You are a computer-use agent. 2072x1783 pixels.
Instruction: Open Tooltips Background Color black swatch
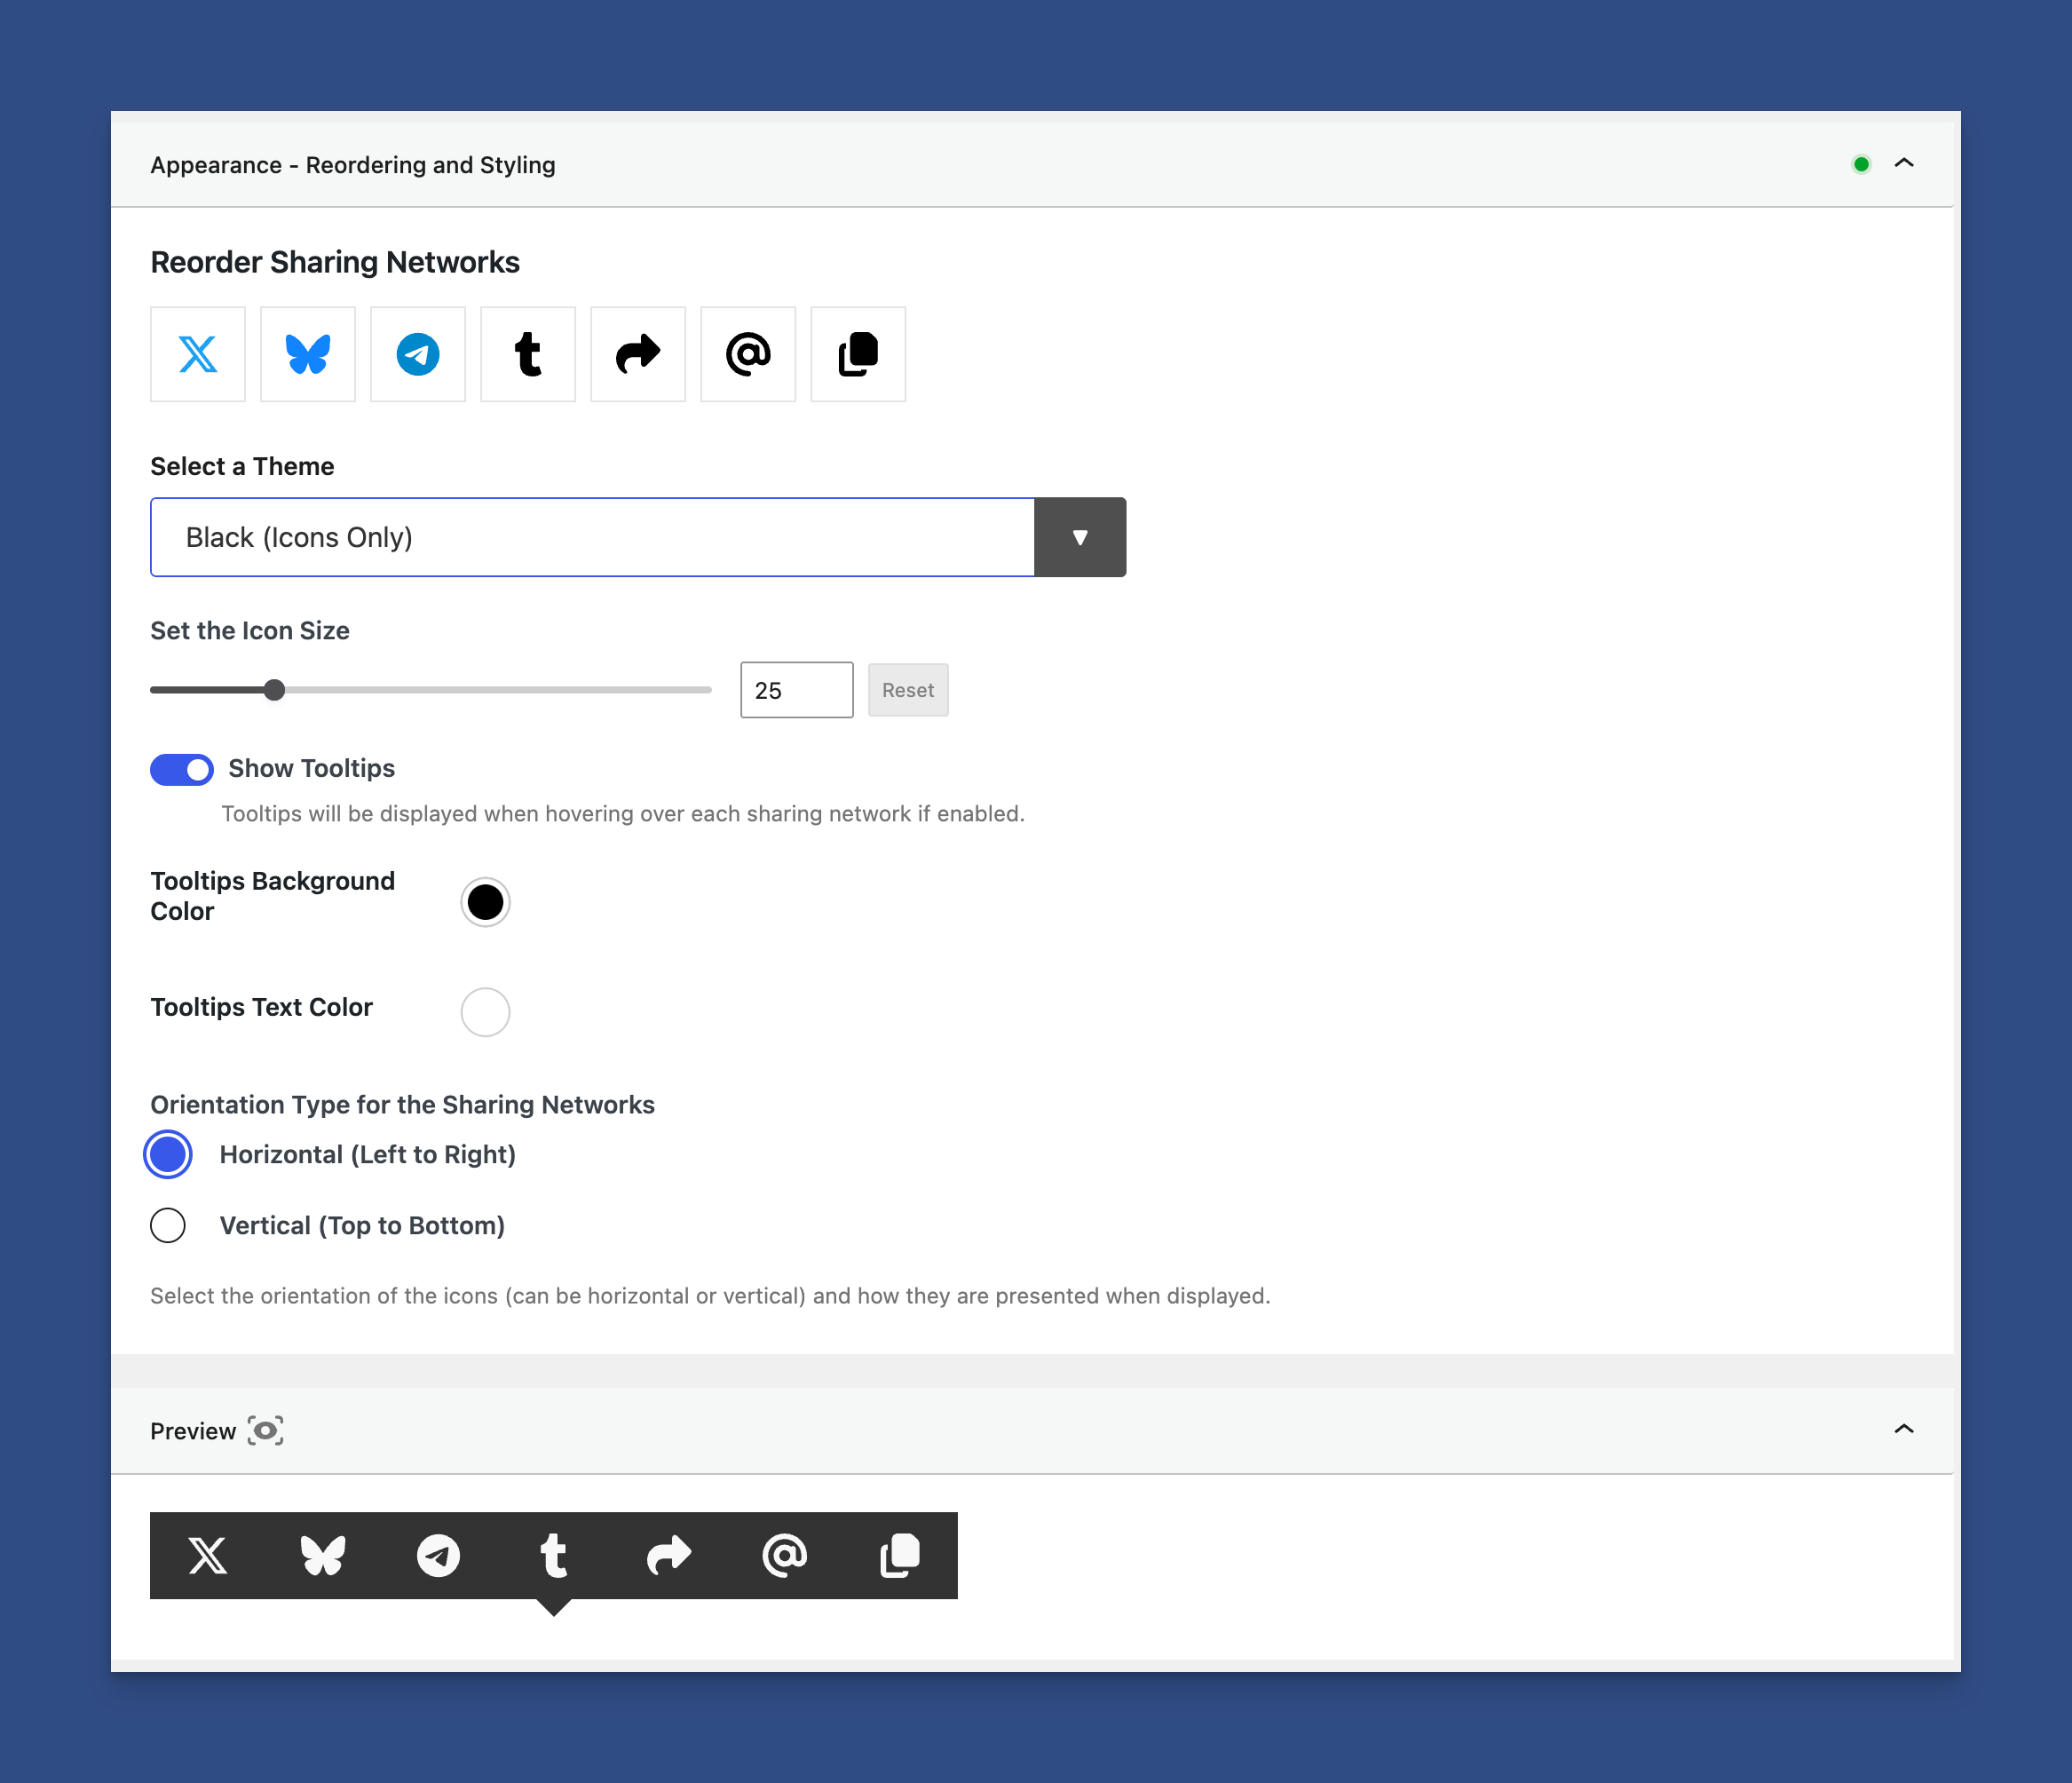click(x=485, y=902)
